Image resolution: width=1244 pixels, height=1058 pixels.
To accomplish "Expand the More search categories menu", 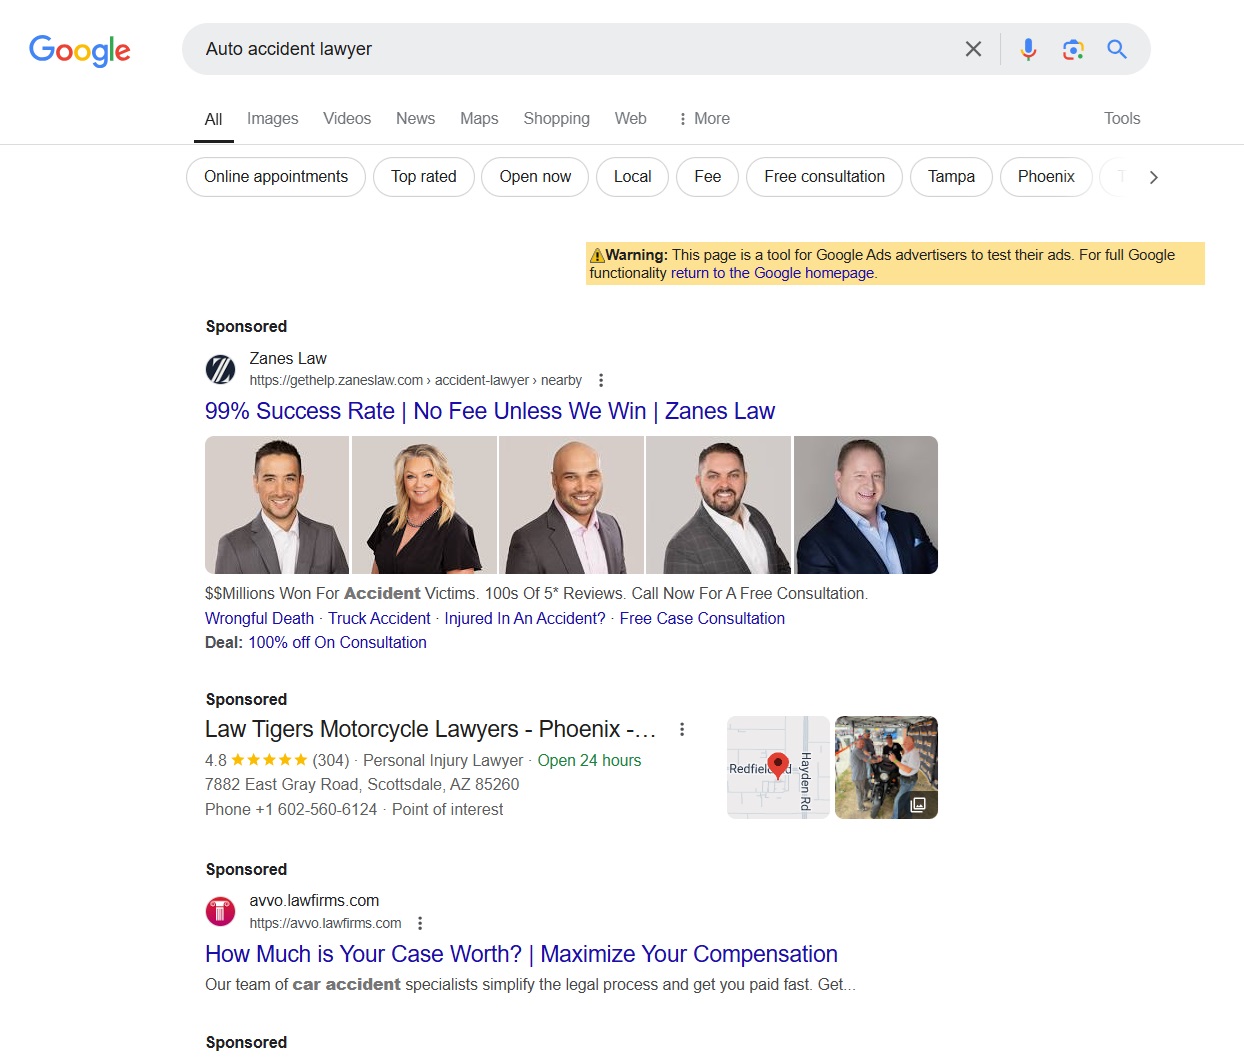I will click(703, 119).
